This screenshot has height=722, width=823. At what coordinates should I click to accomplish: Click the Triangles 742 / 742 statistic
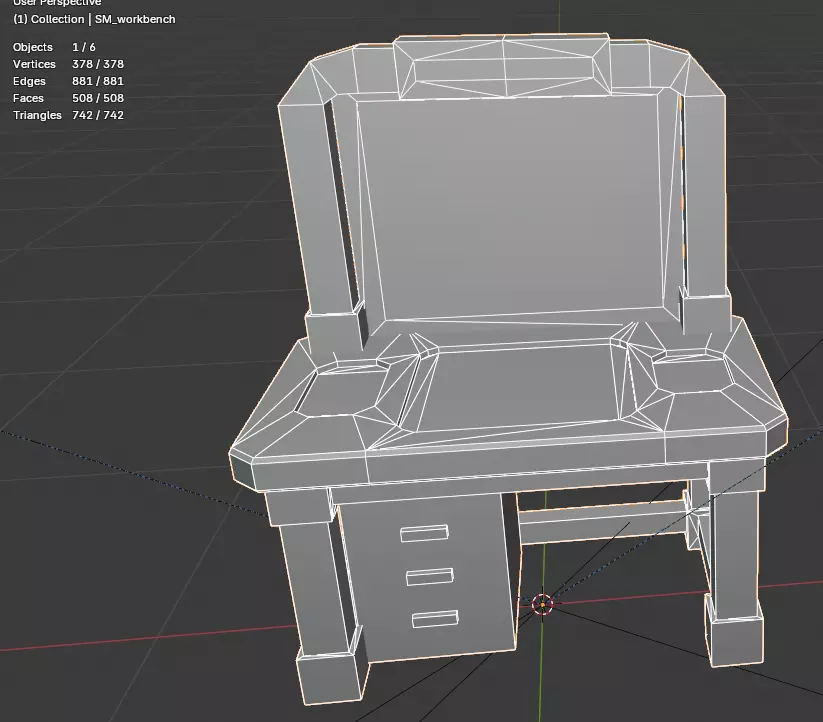click(68, 115)
